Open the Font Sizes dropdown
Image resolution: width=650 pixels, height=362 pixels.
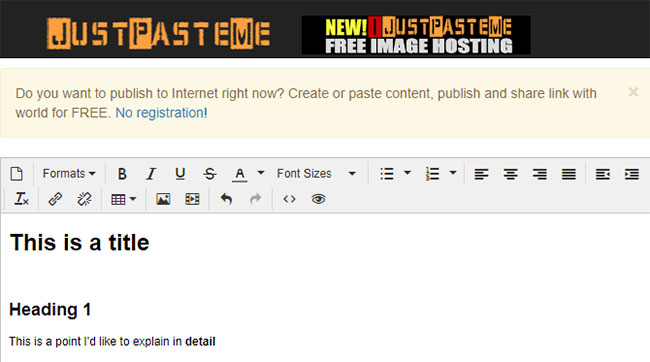tap(316, 174)
